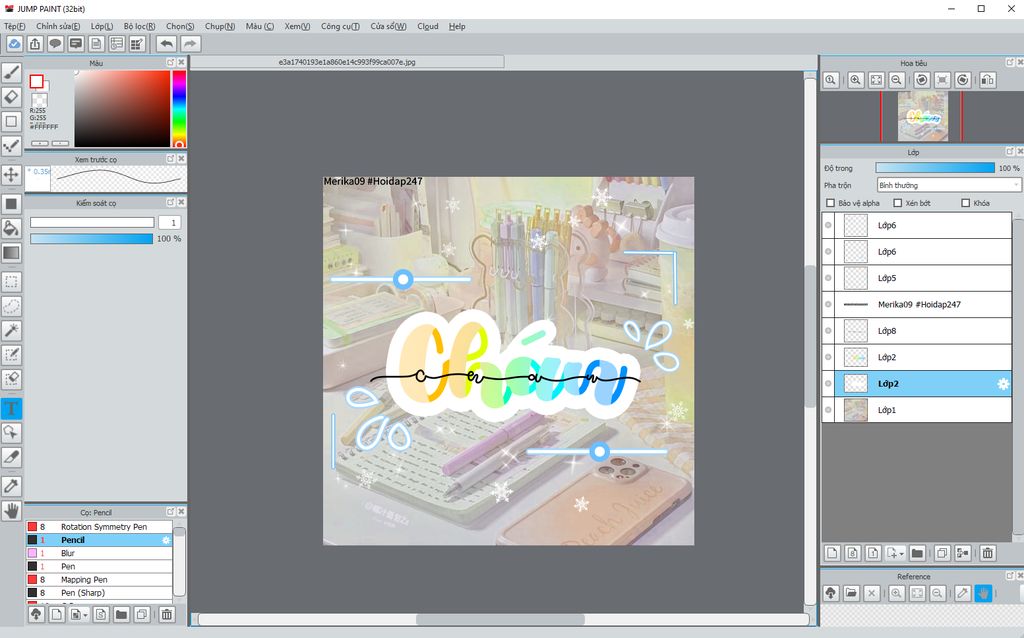Image resolution: width=1024 pixels, height=638 pixels.
Task: Toggle the Xén bớt clipping checkbox
Action: (898, 203)
